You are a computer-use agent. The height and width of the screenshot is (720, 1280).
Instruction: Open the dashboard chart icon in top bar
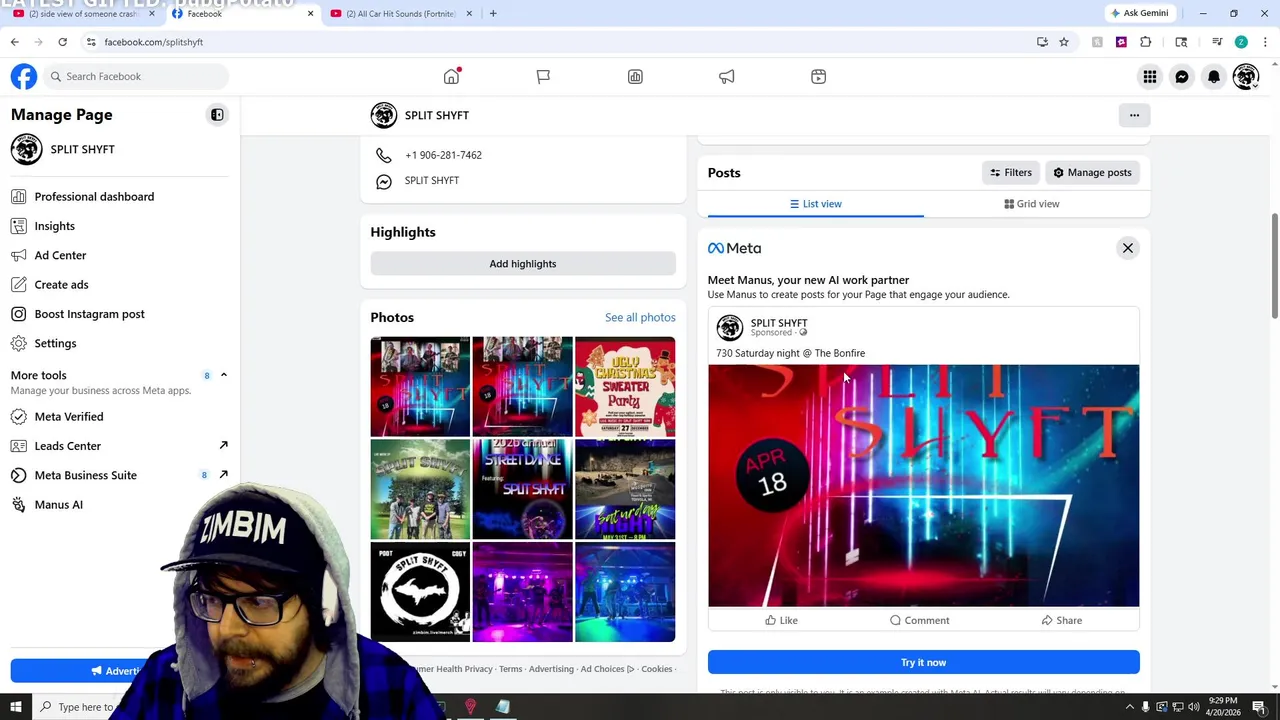tap(635, 76)
